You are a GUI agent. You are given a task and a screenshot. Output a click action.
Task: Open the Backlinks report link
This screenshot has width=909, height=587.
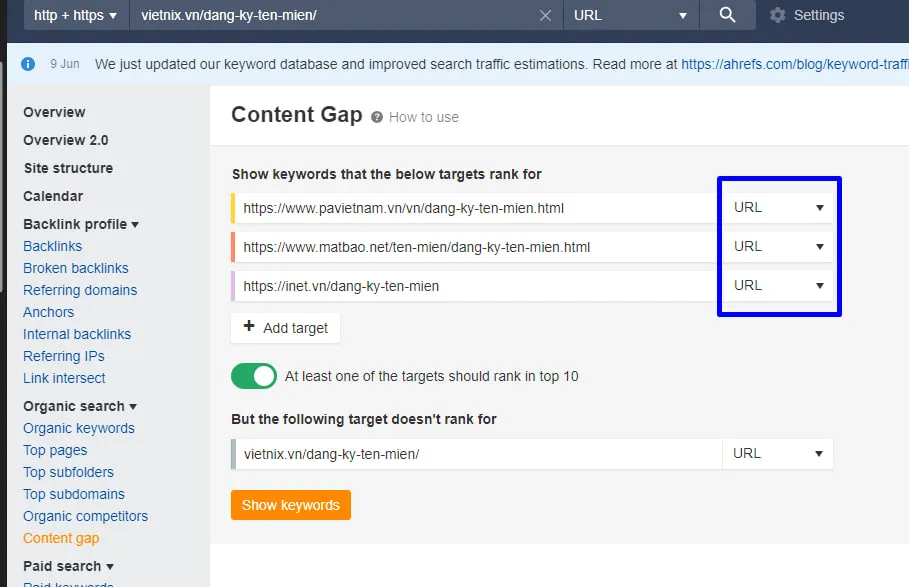[x=52, y=246]
